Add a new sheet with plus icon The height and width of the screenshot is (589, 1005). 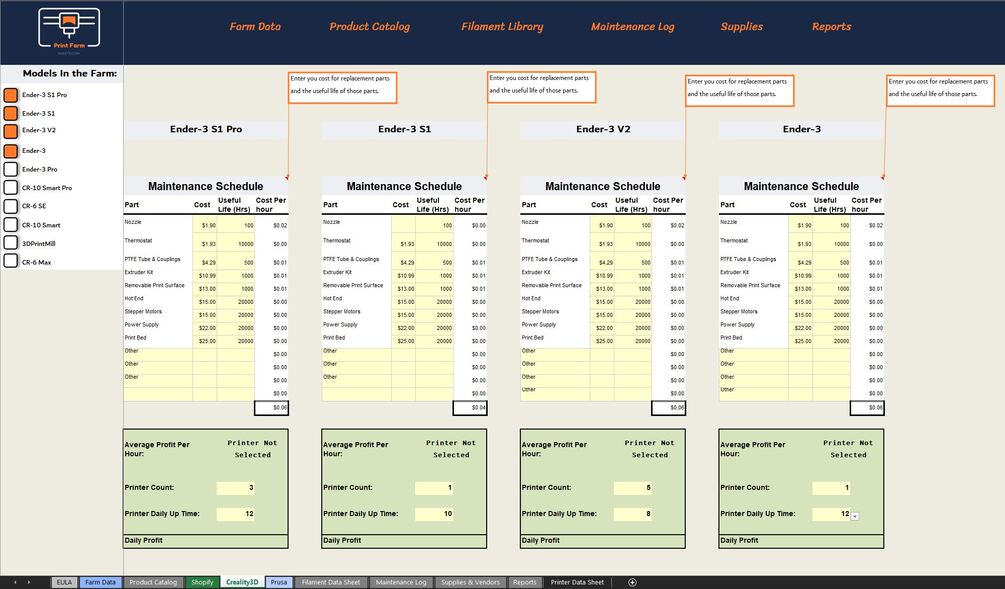(632, 582)
